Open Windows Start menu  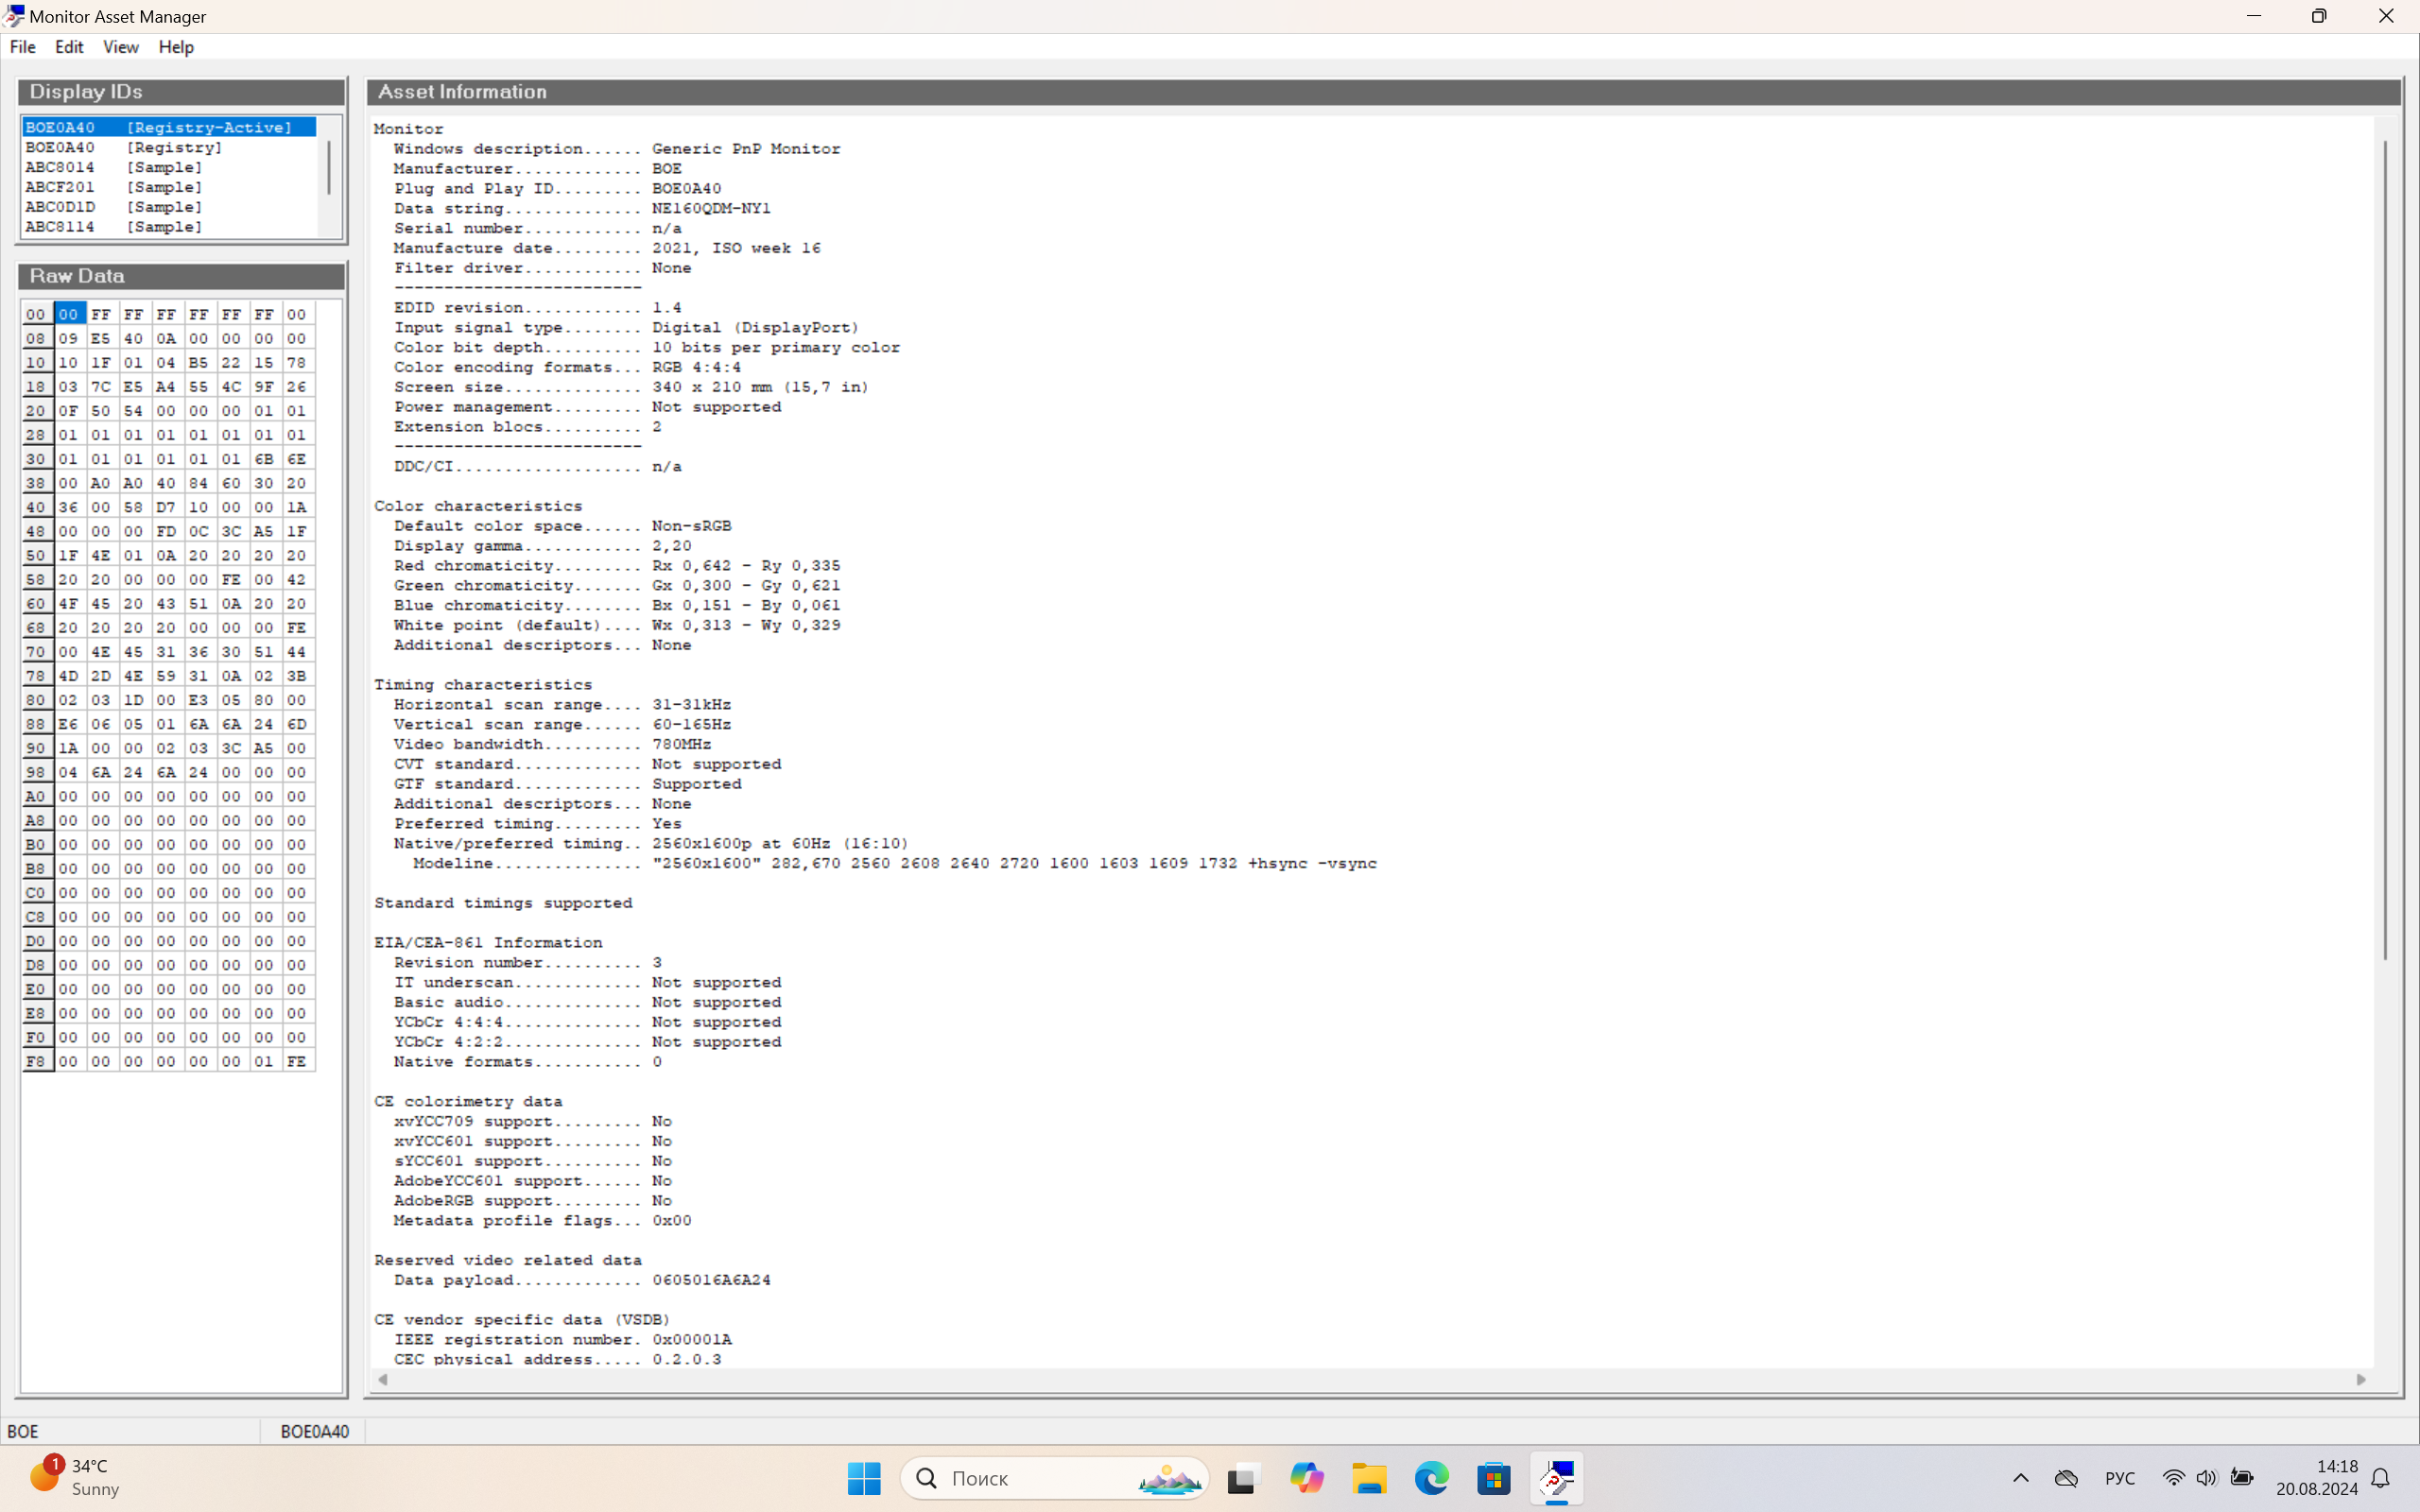[864, 1478]
